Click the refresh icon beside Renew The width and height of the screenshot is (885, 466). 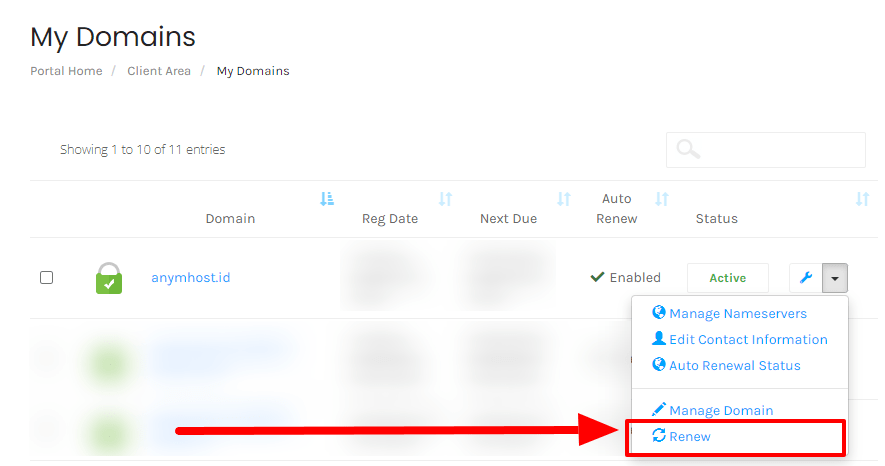[659, 435]
